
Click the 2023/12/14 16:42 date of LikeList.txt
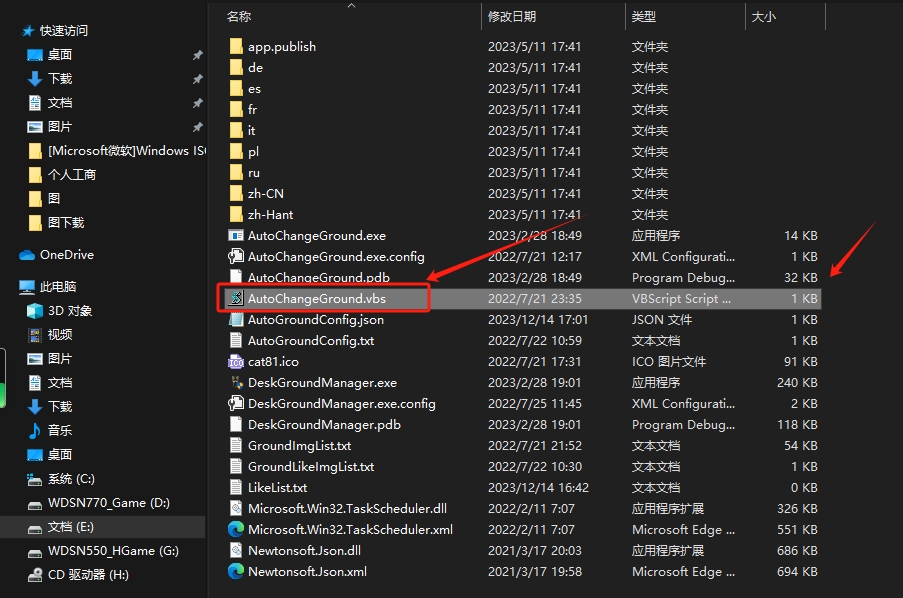[538, 487]
